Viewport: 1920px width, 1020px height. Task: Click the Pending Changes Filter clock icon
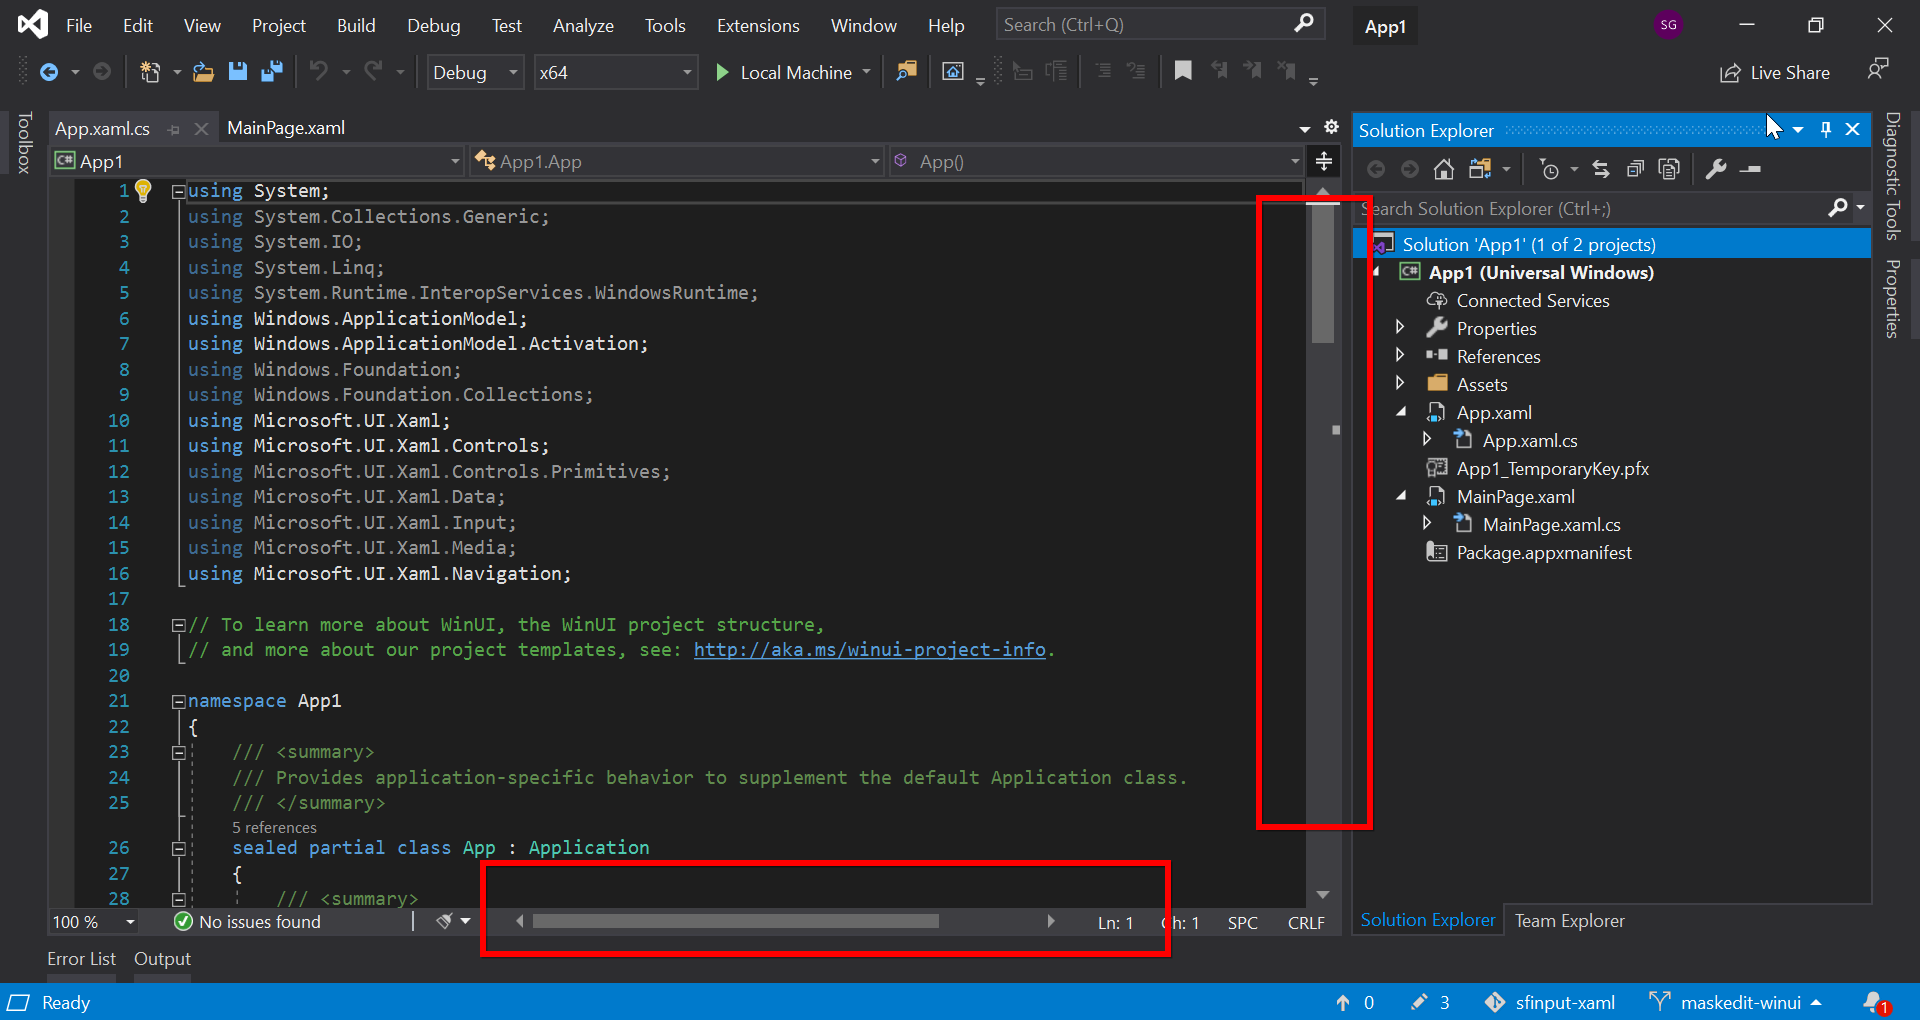[1549, 169]
